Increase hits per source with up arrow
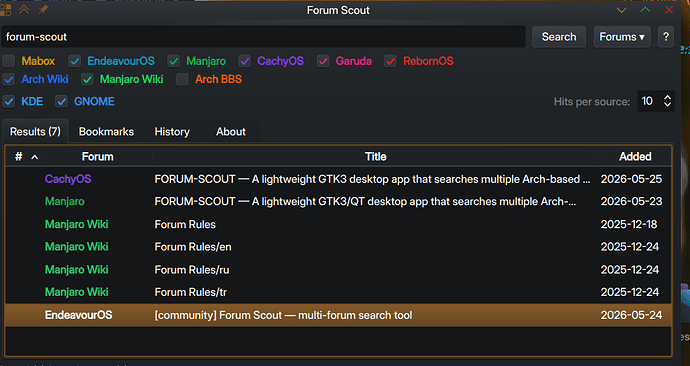 [668, 97]
